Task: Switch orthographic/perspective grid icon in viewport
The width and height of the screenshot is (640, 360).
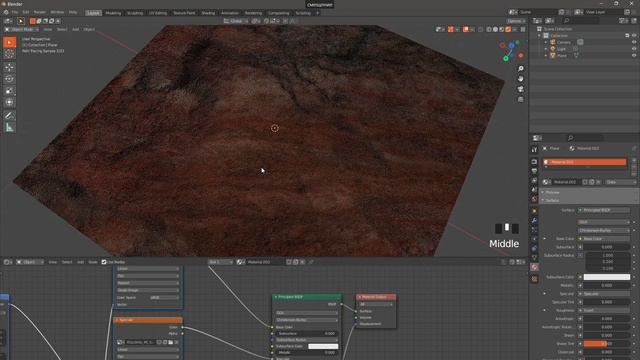Action: tap(520, 99)
